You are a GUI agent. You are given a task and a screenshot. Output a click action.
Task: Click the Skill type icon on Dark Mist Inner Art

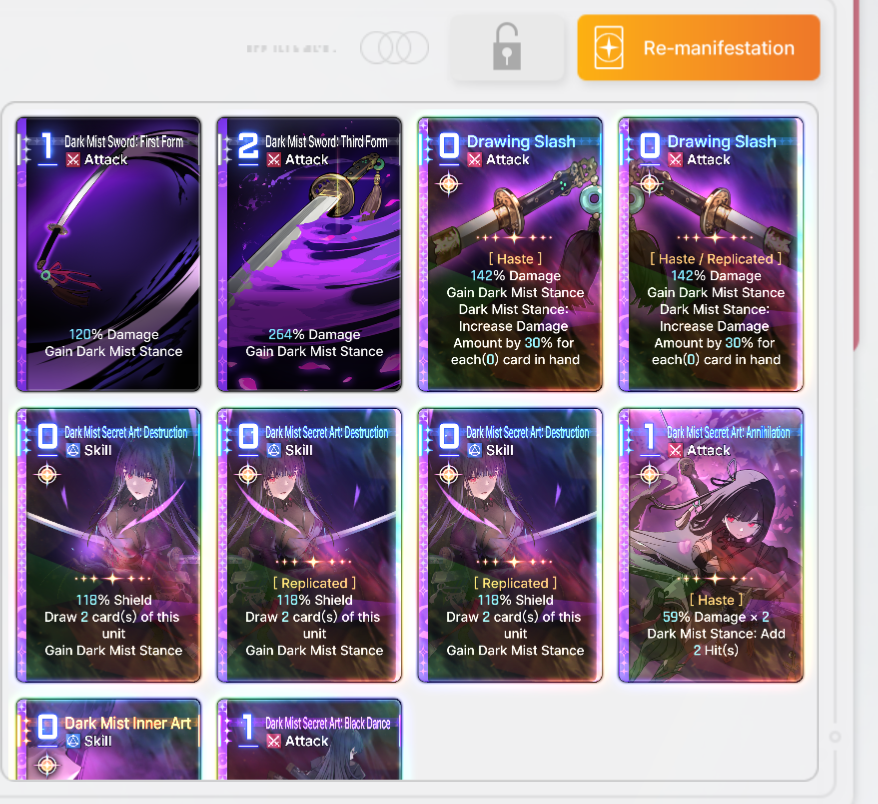[x=73, y=741]
